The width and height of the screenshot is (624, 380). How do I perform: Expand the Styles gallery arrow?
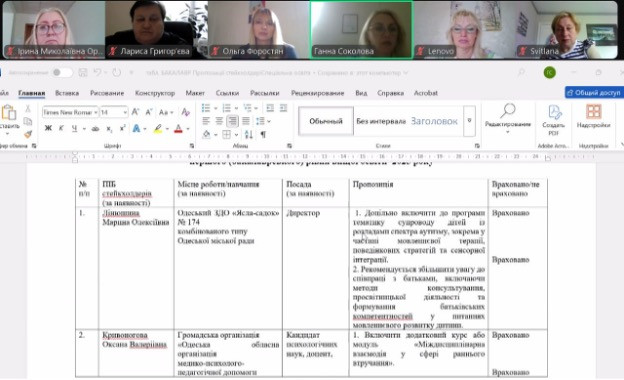click(470, 121)
